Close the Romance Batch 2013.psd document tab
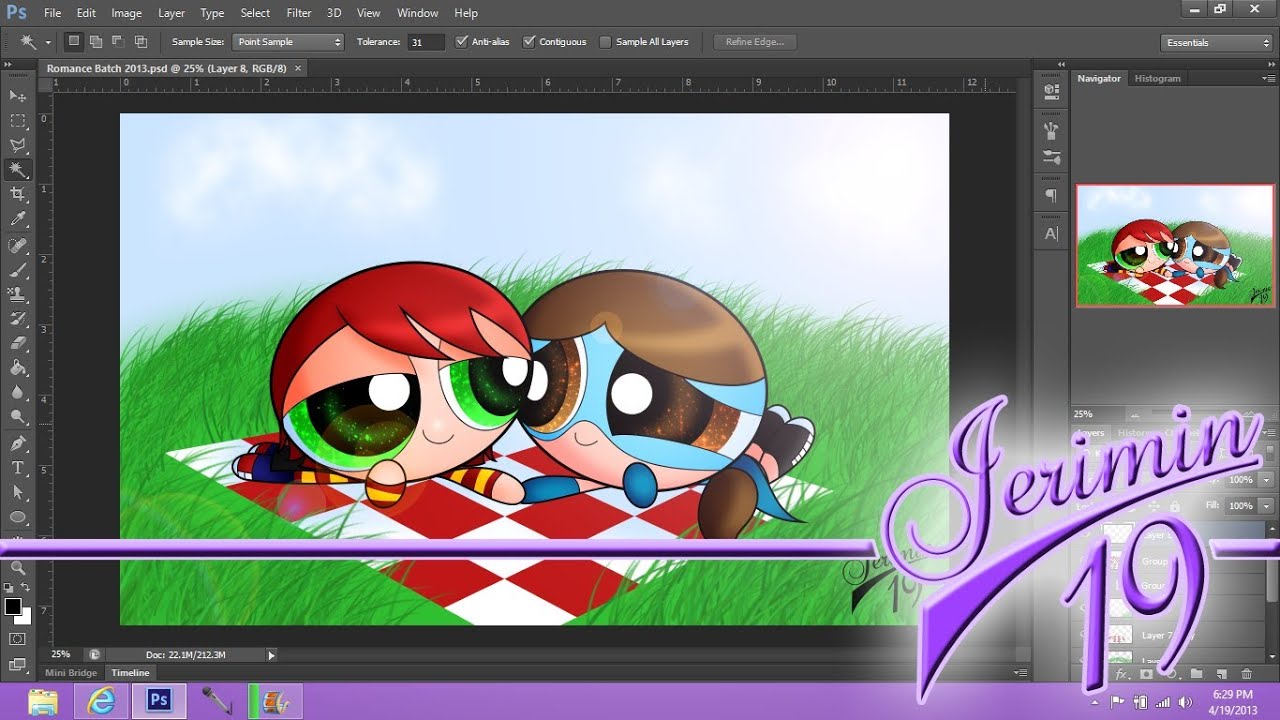 [298, 68]
